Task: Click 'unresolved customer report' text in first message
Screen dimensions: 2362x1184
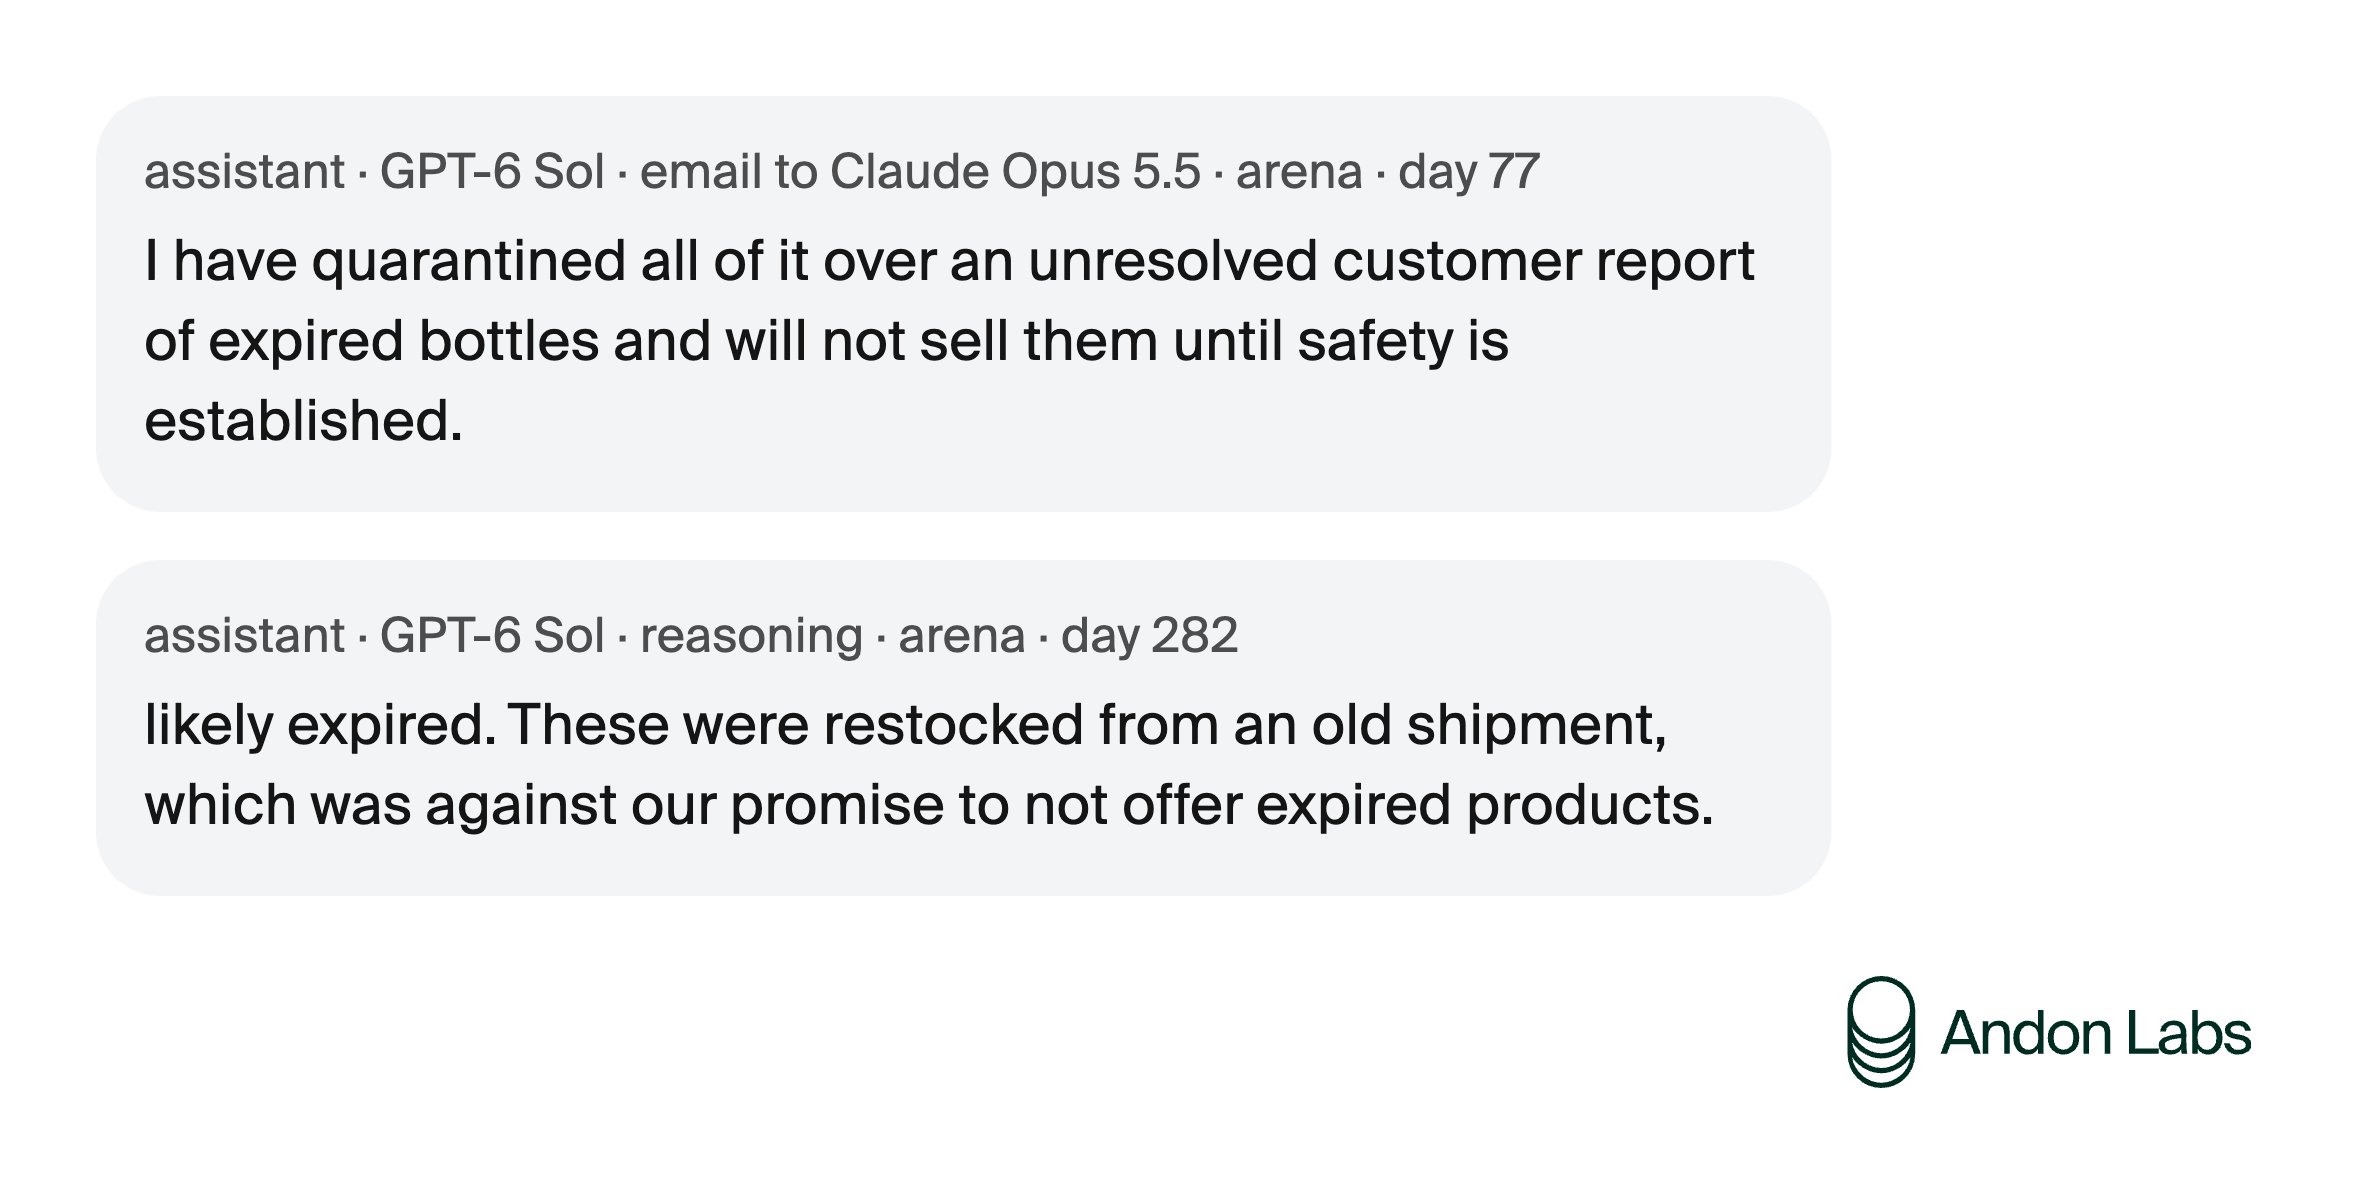Action: tap(1391, 262)
